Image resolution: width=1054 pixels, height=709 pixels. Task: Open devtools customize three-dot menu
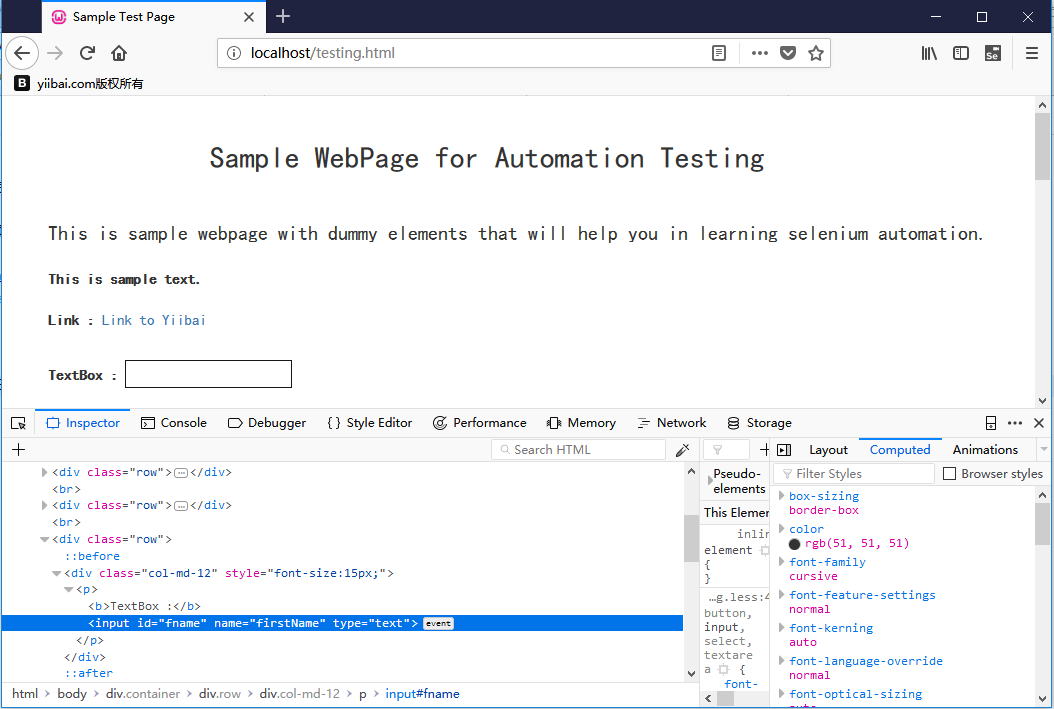[1015, 423]
